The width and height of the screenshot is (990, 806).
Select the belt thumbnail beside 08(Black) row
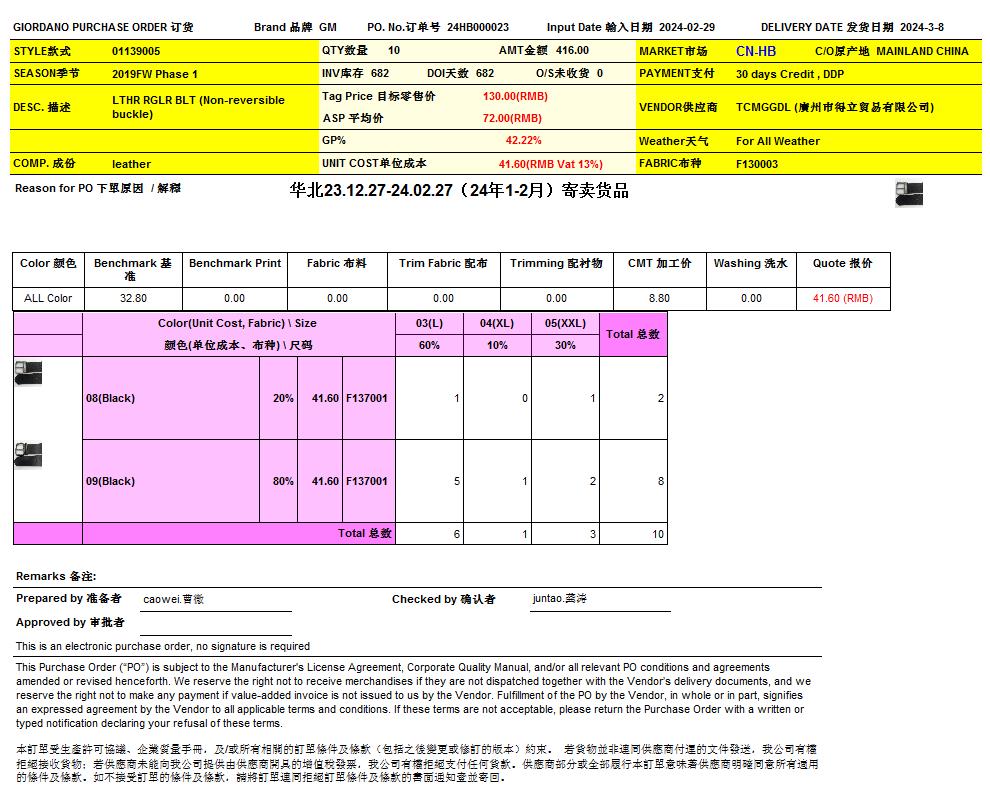coord(28,373)
